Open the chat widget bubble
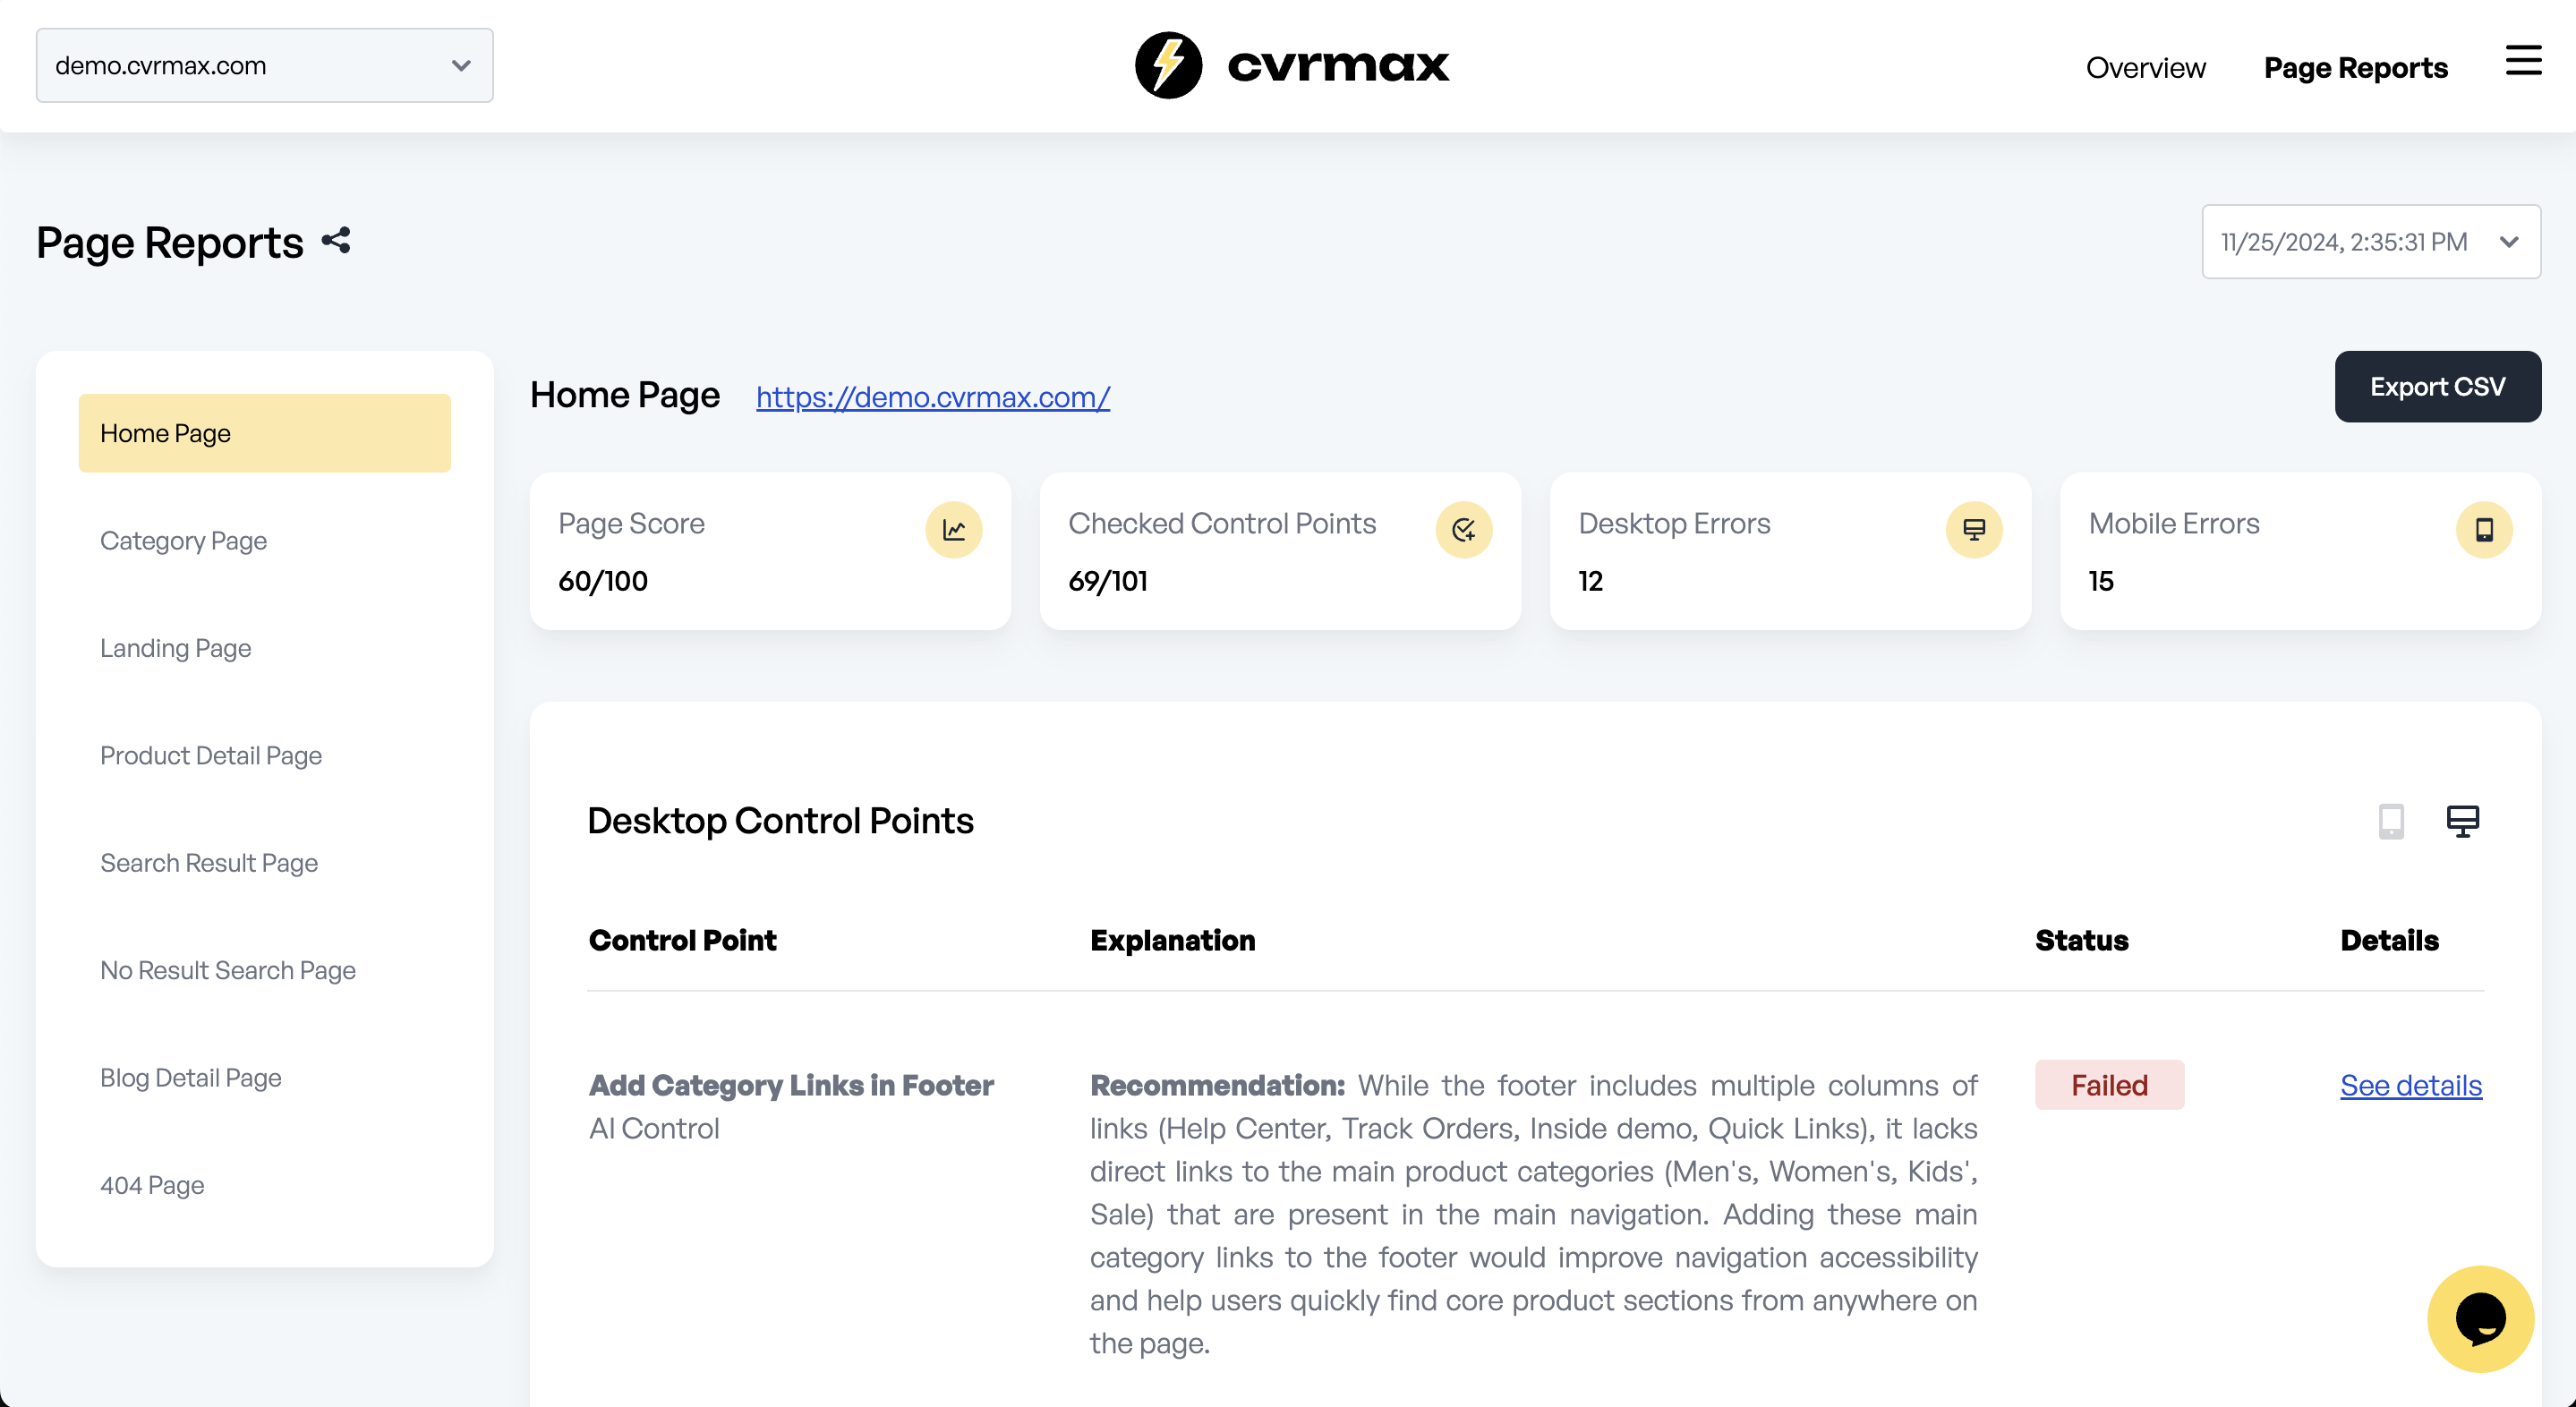 tap(2479, 1318)
